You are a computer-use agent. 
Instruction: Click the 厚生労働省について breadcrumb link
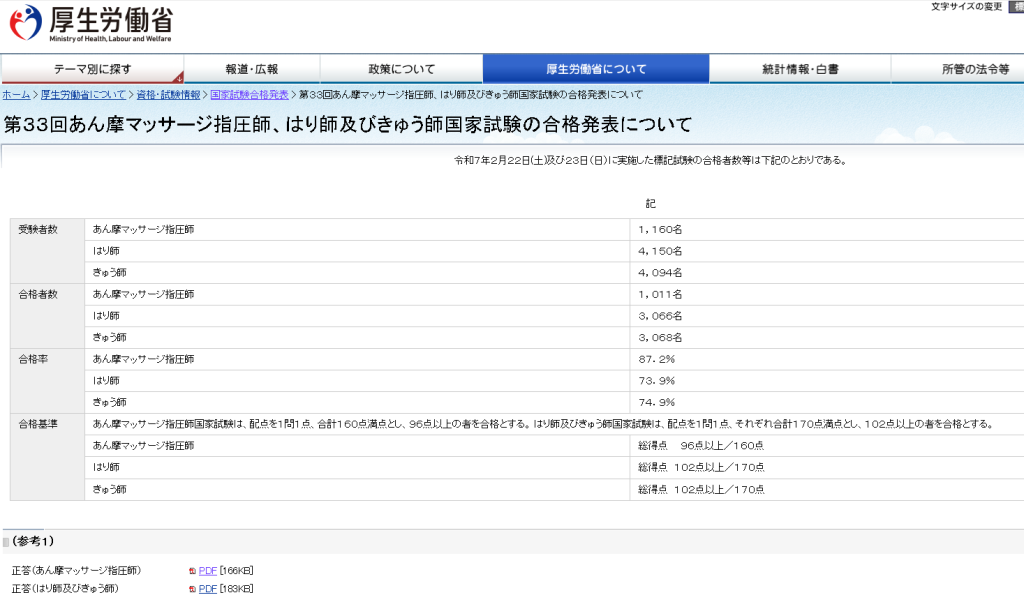pyautogui.click(x=84, y=95)
